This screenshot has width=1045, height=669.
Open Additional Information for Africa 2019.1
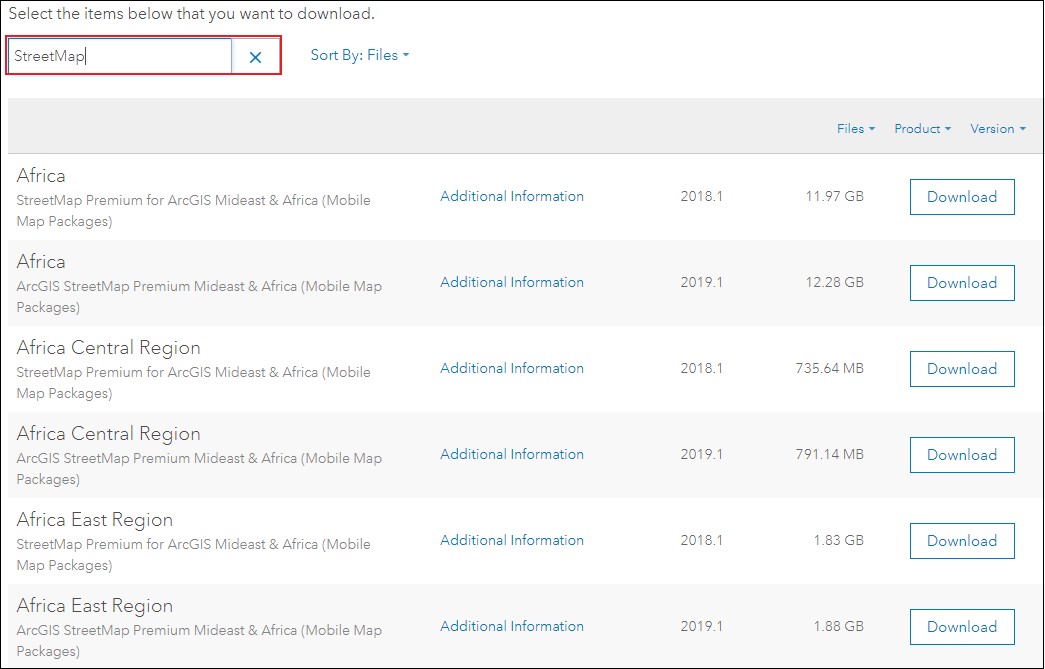pyautogui.click(x=512, y=282)
